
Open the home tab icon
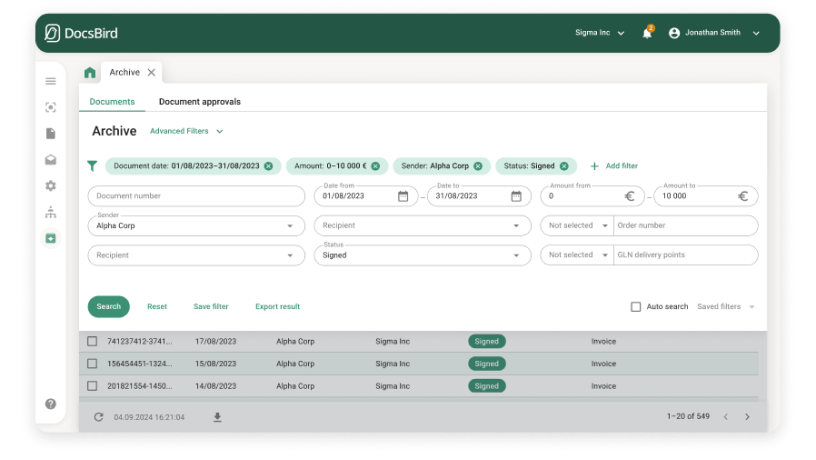[x=90, y=73]
